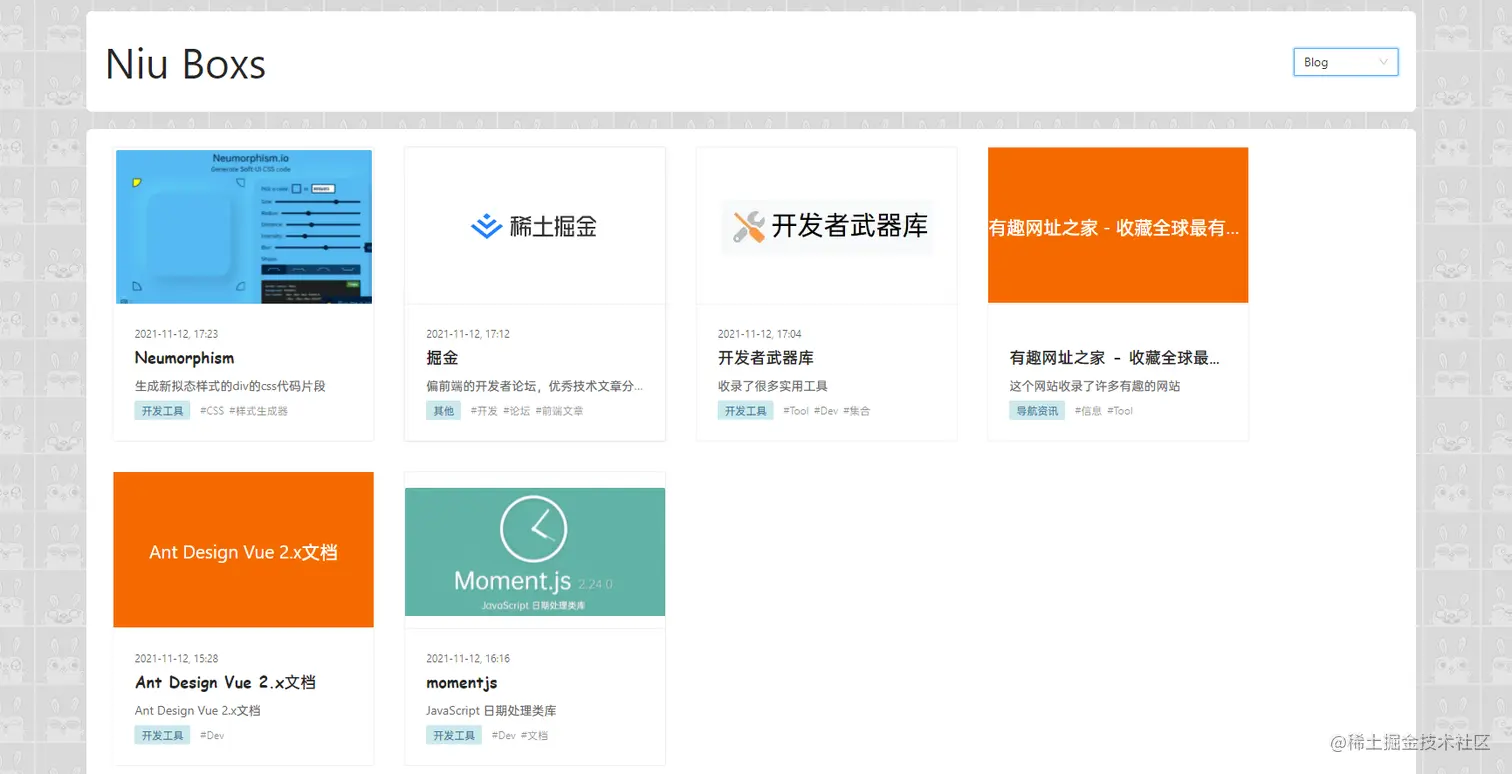Viewport: 1512px width, 774px height.
Task: Click description 这个网站收录了许多有趣的网站
Action: click(1095, 386)
